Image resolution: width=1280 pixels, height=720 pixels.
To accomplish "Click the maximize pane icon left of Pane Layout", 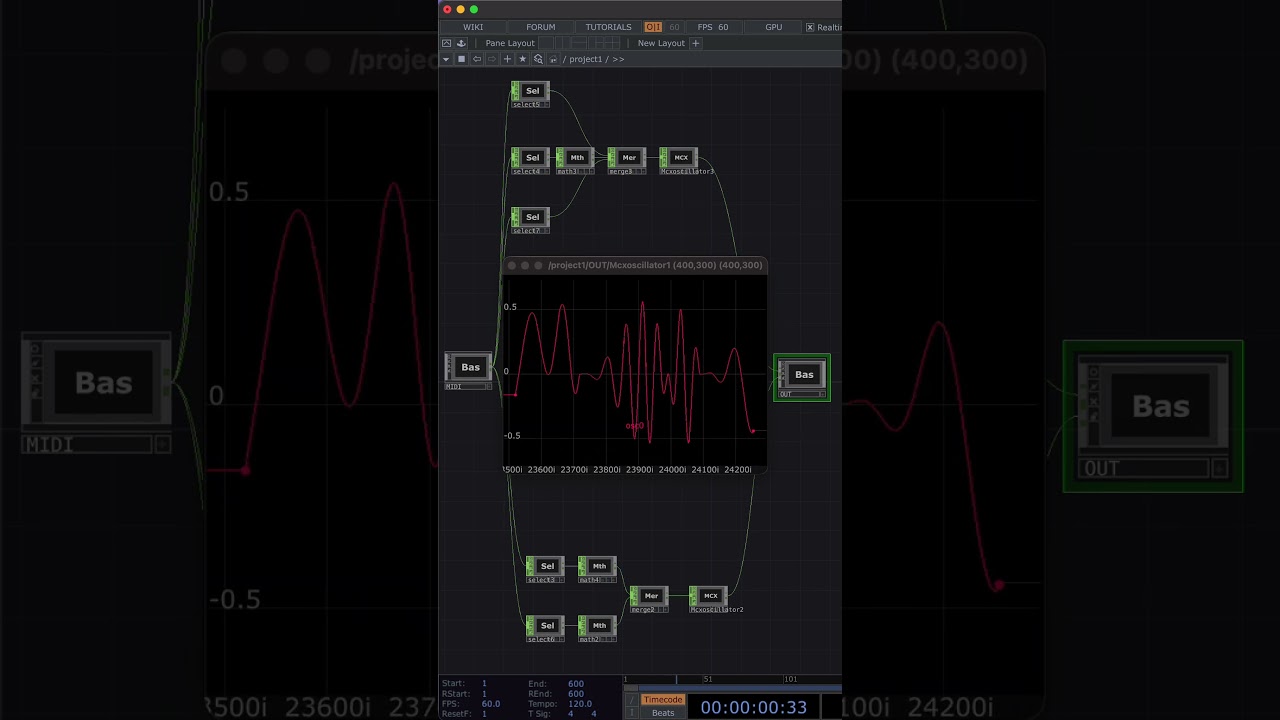I will pyautogui.click(x=446, y=43).
